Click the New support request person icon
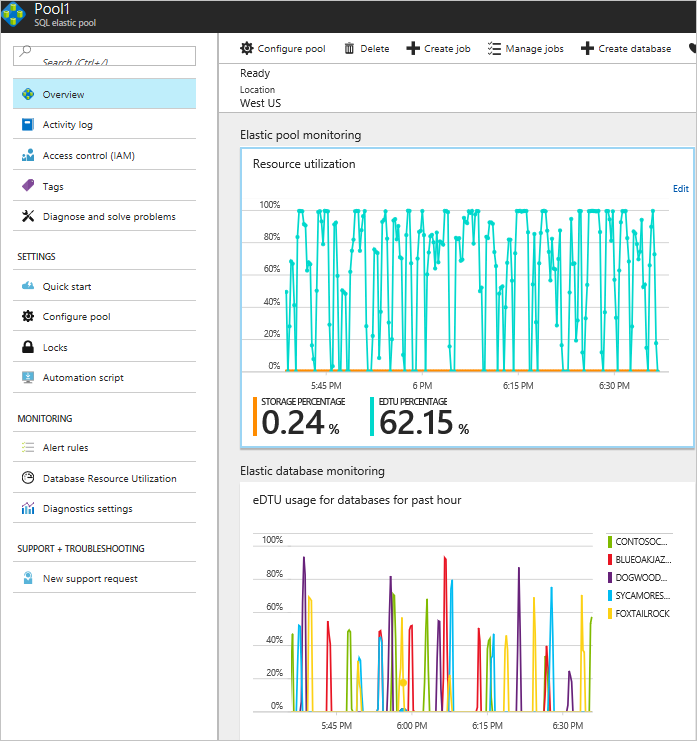697x741 pixels. pyautogui.click(x=28, y=578)
